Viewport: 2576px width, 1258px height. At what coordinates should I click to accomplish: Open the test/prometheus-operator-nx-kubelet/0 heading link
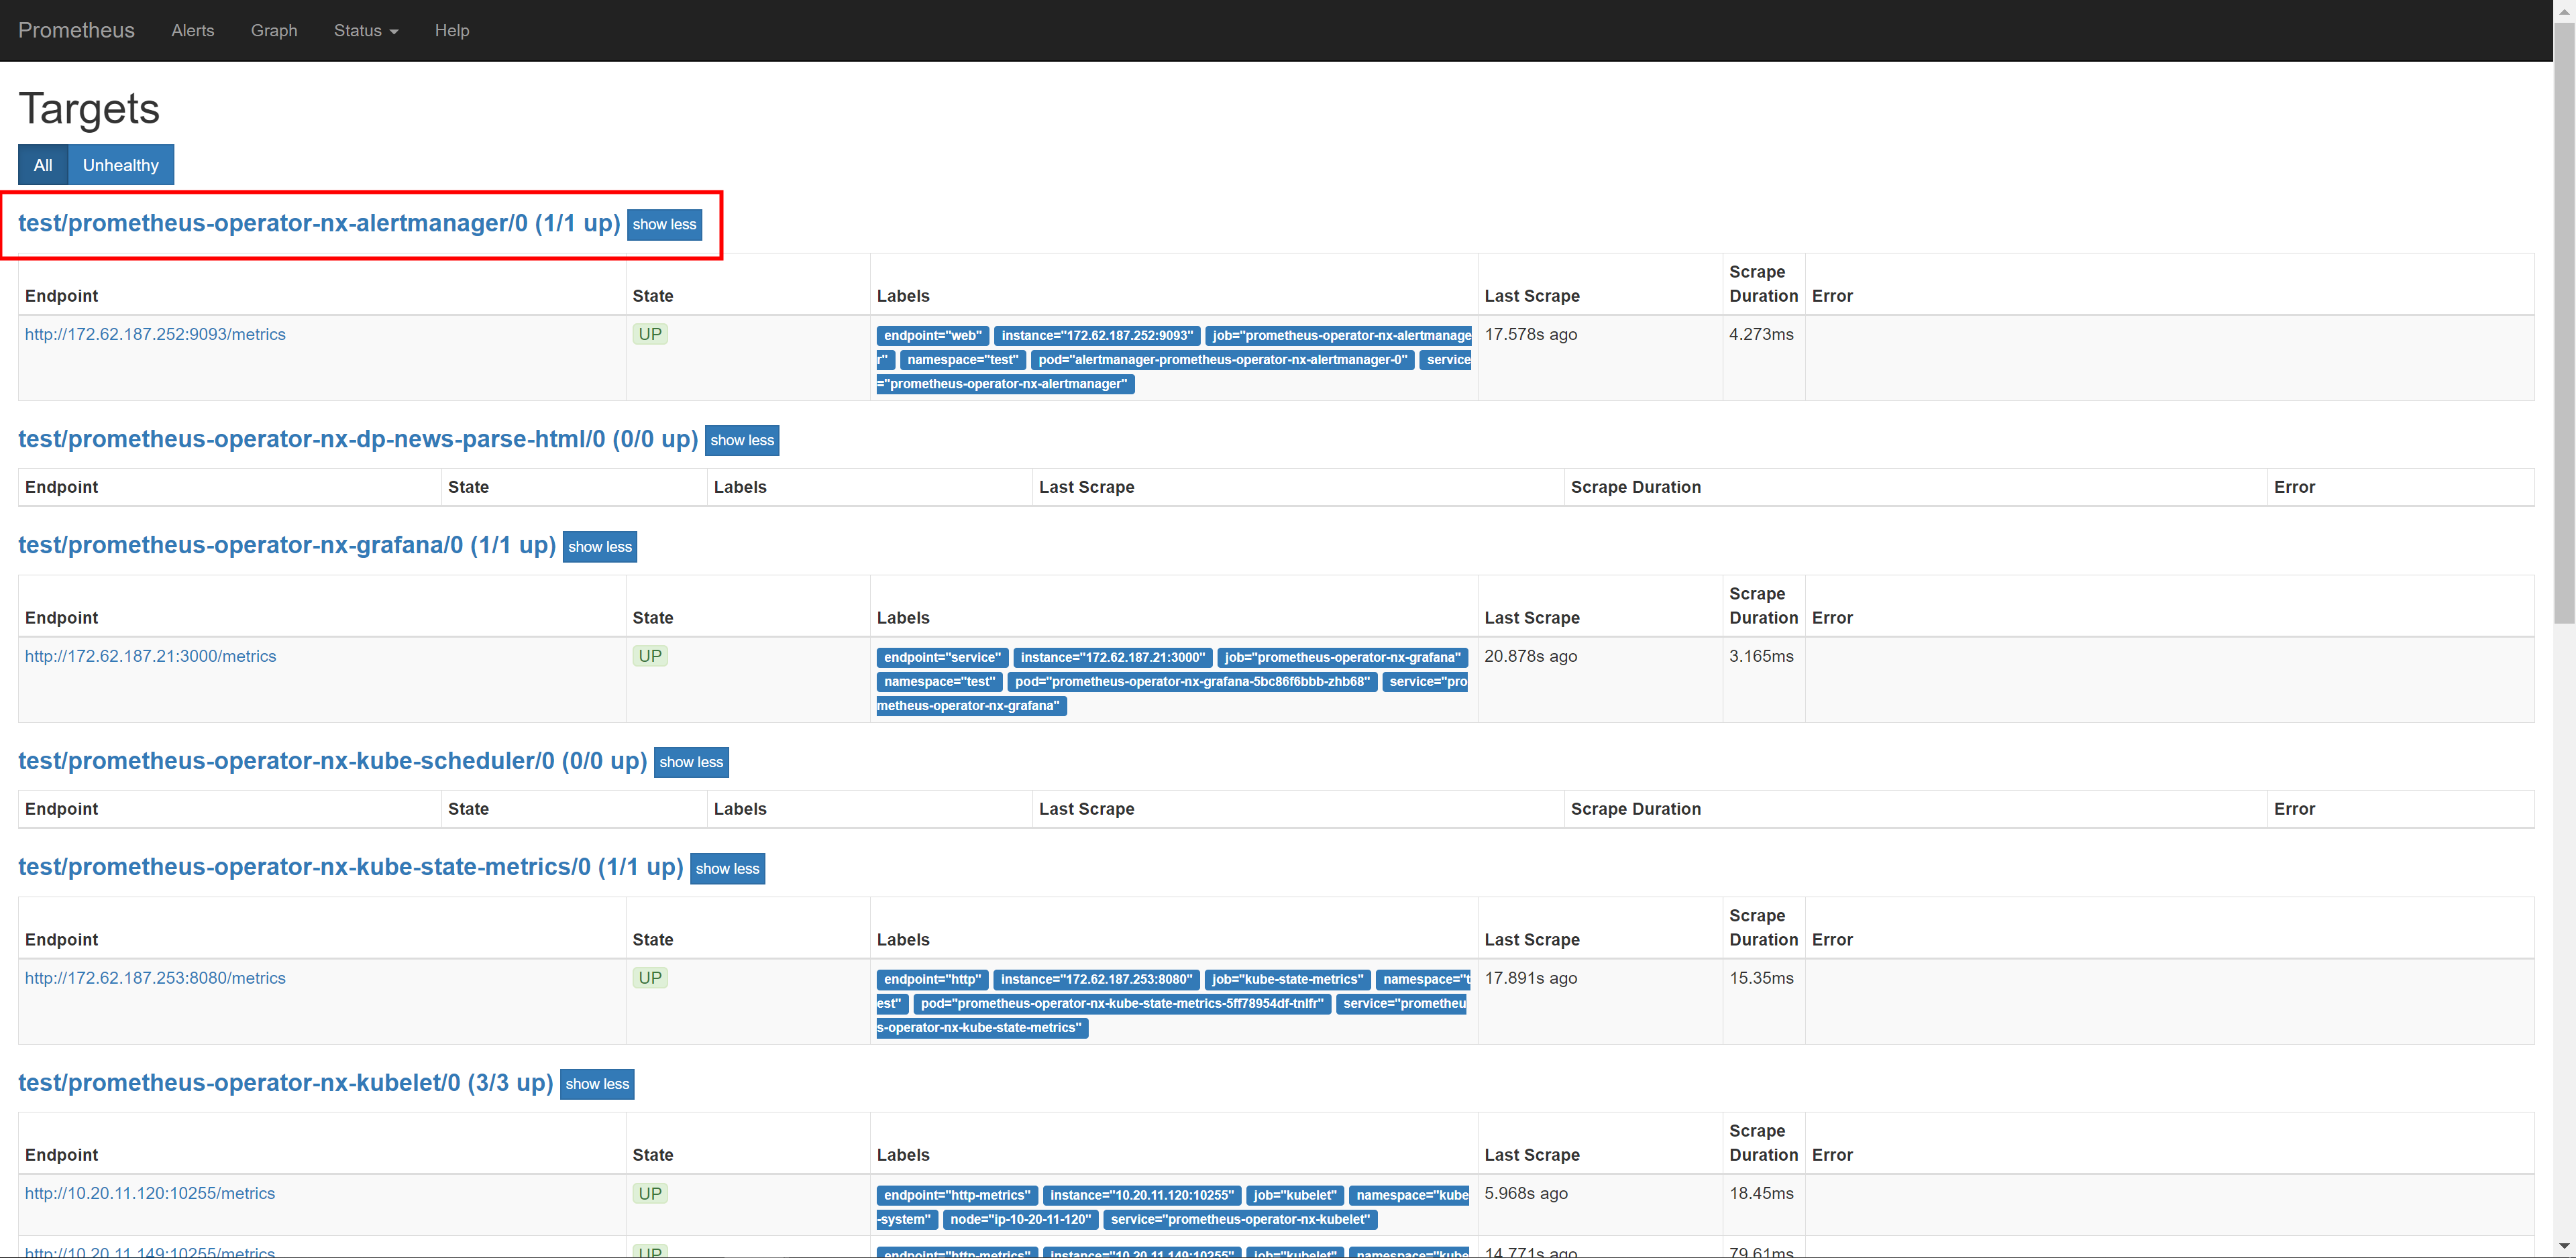click(286, 1083)
